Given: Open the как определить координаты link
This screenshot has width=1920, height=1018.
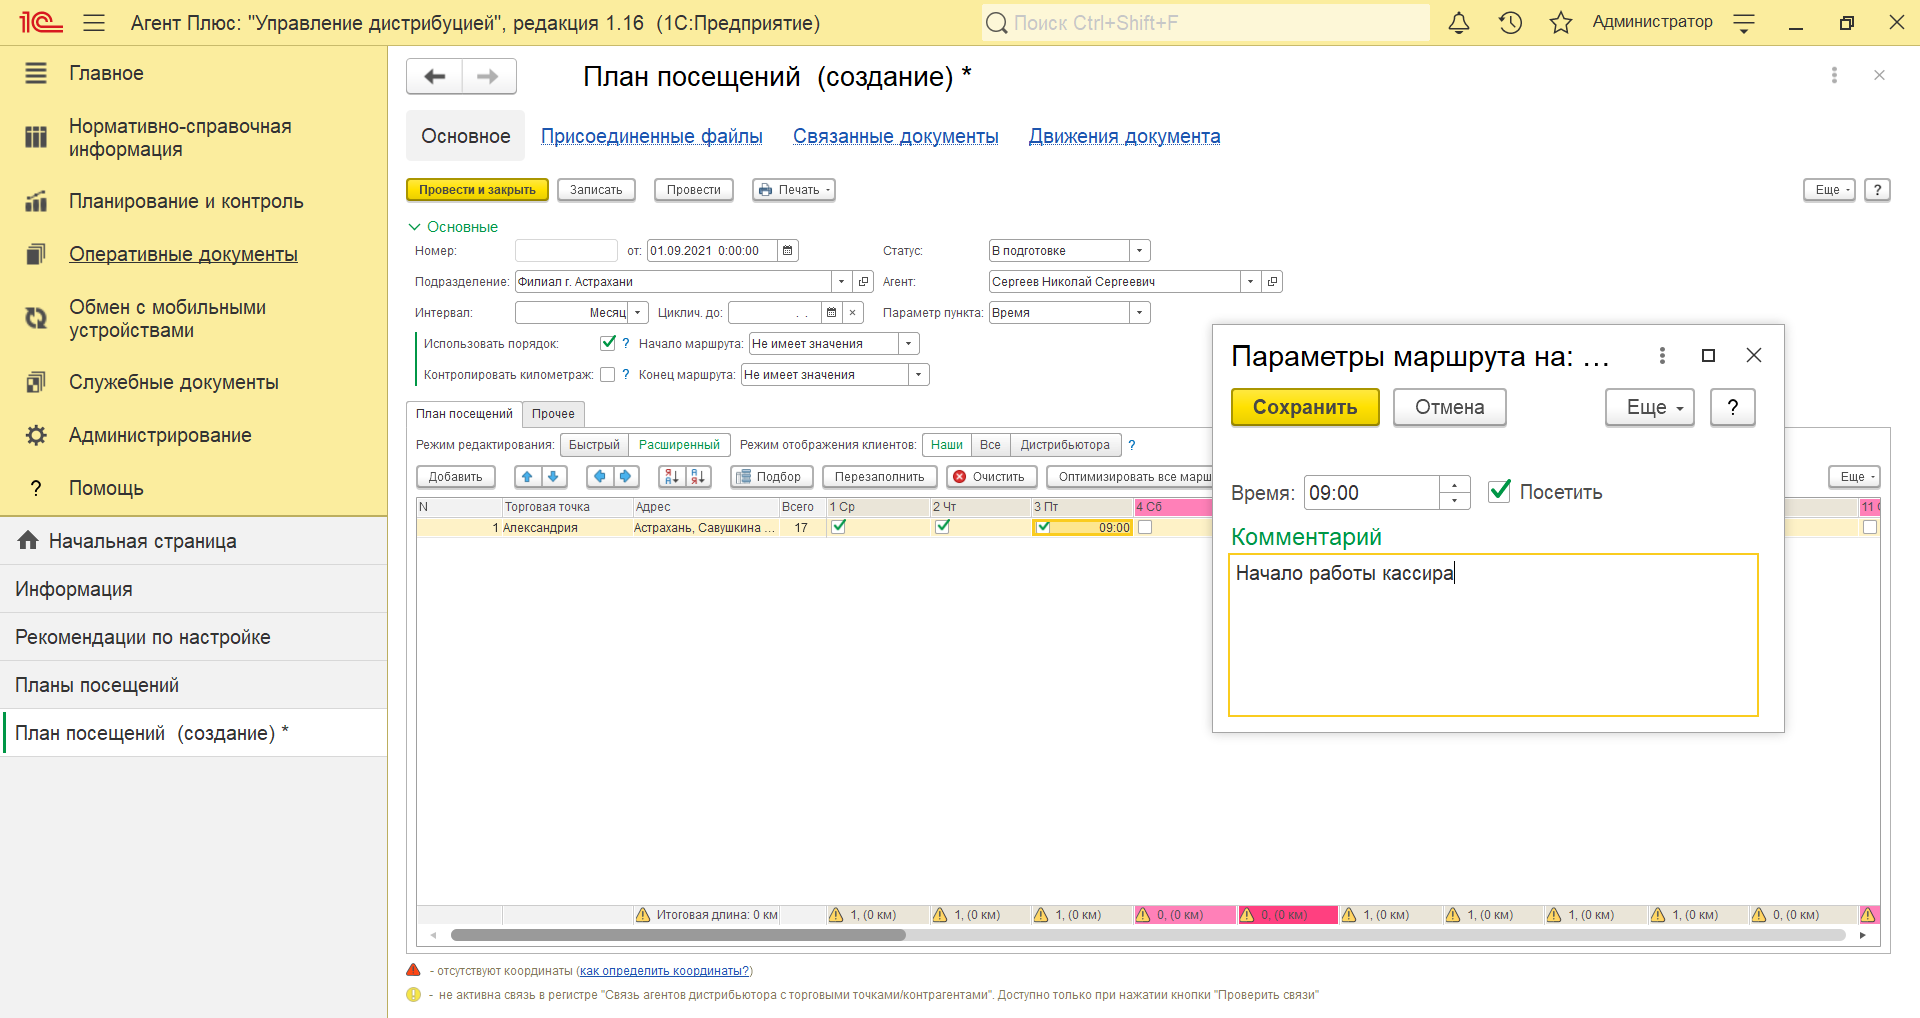Looking at the screenshot, I should pos(665,971).
